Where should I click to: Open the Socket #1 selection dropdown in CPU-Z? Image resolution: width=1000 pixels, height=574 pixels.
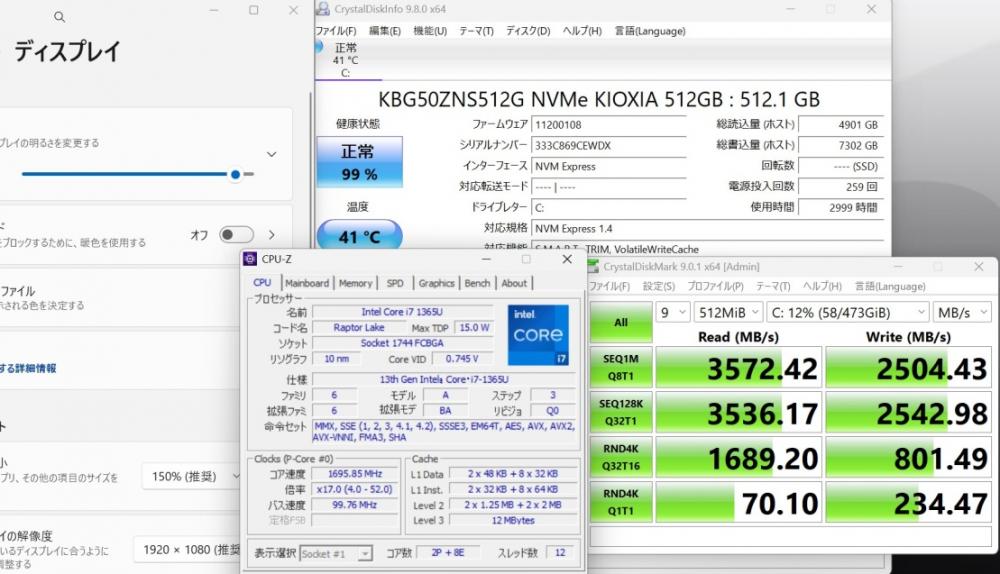coord(335,554)
